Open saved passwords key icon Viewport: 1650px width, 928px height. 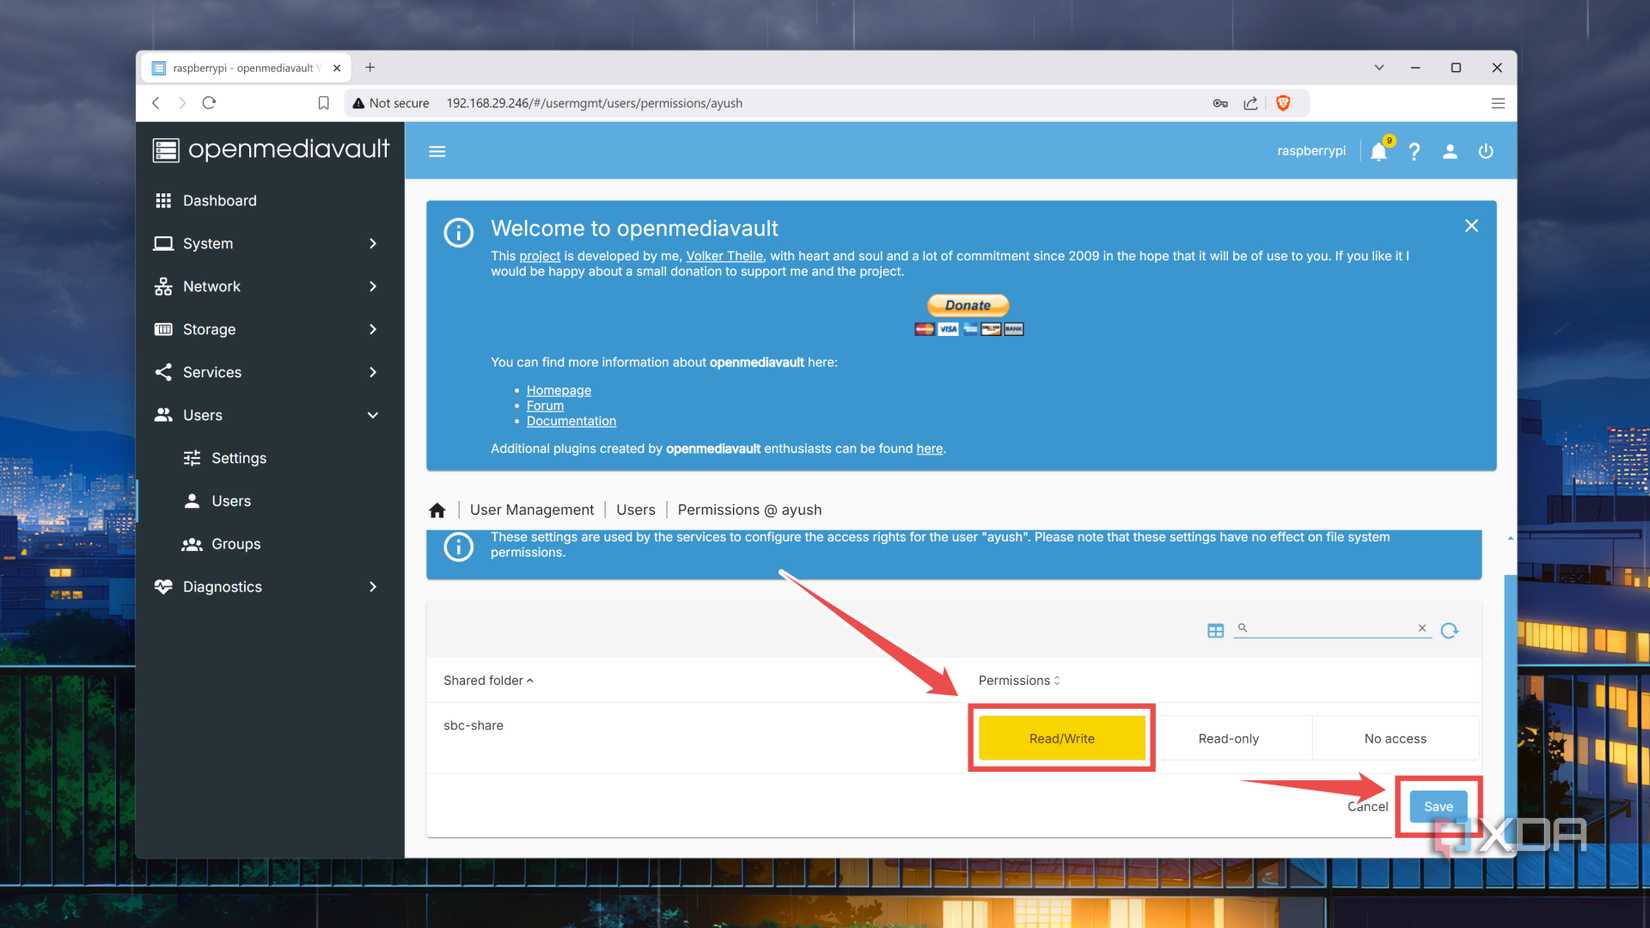tap(1220, 103)
